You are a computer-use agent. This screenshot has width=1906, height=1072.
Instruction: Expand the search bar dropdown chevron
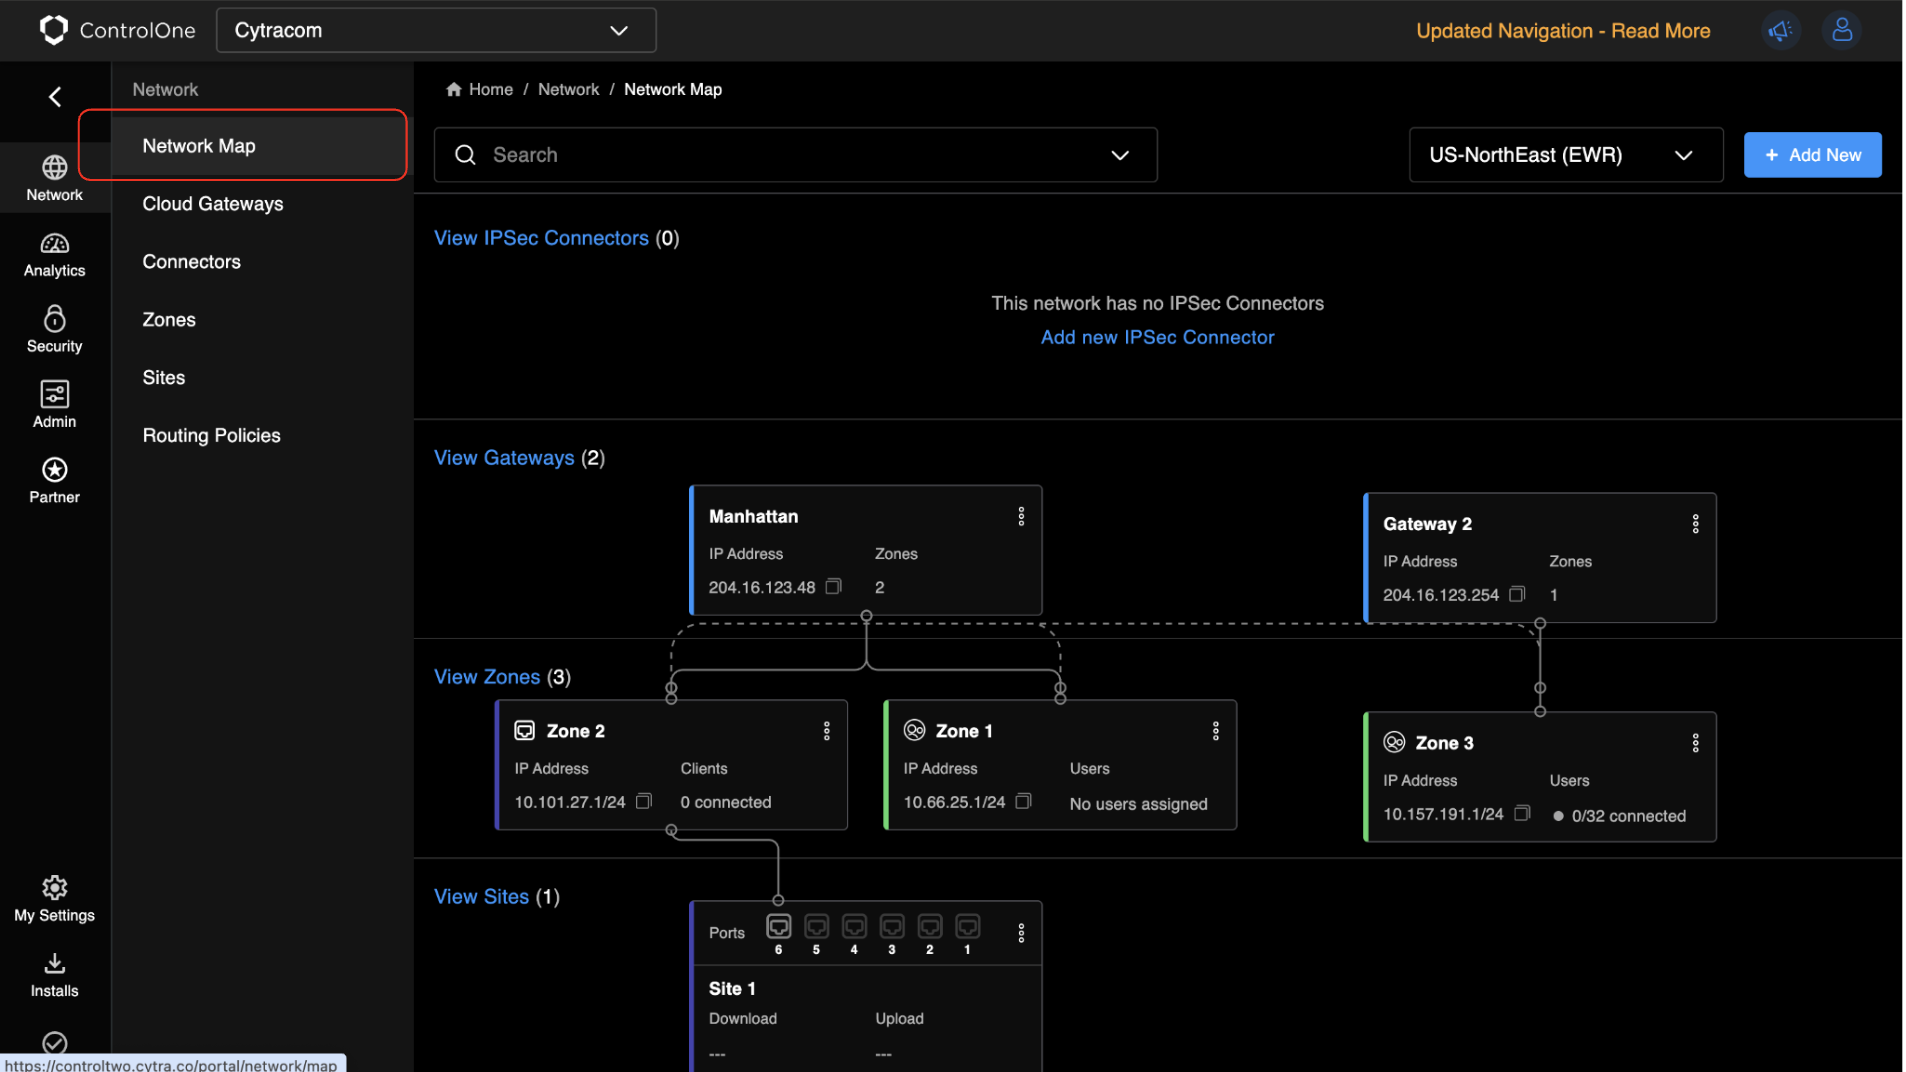point(1119,155)
